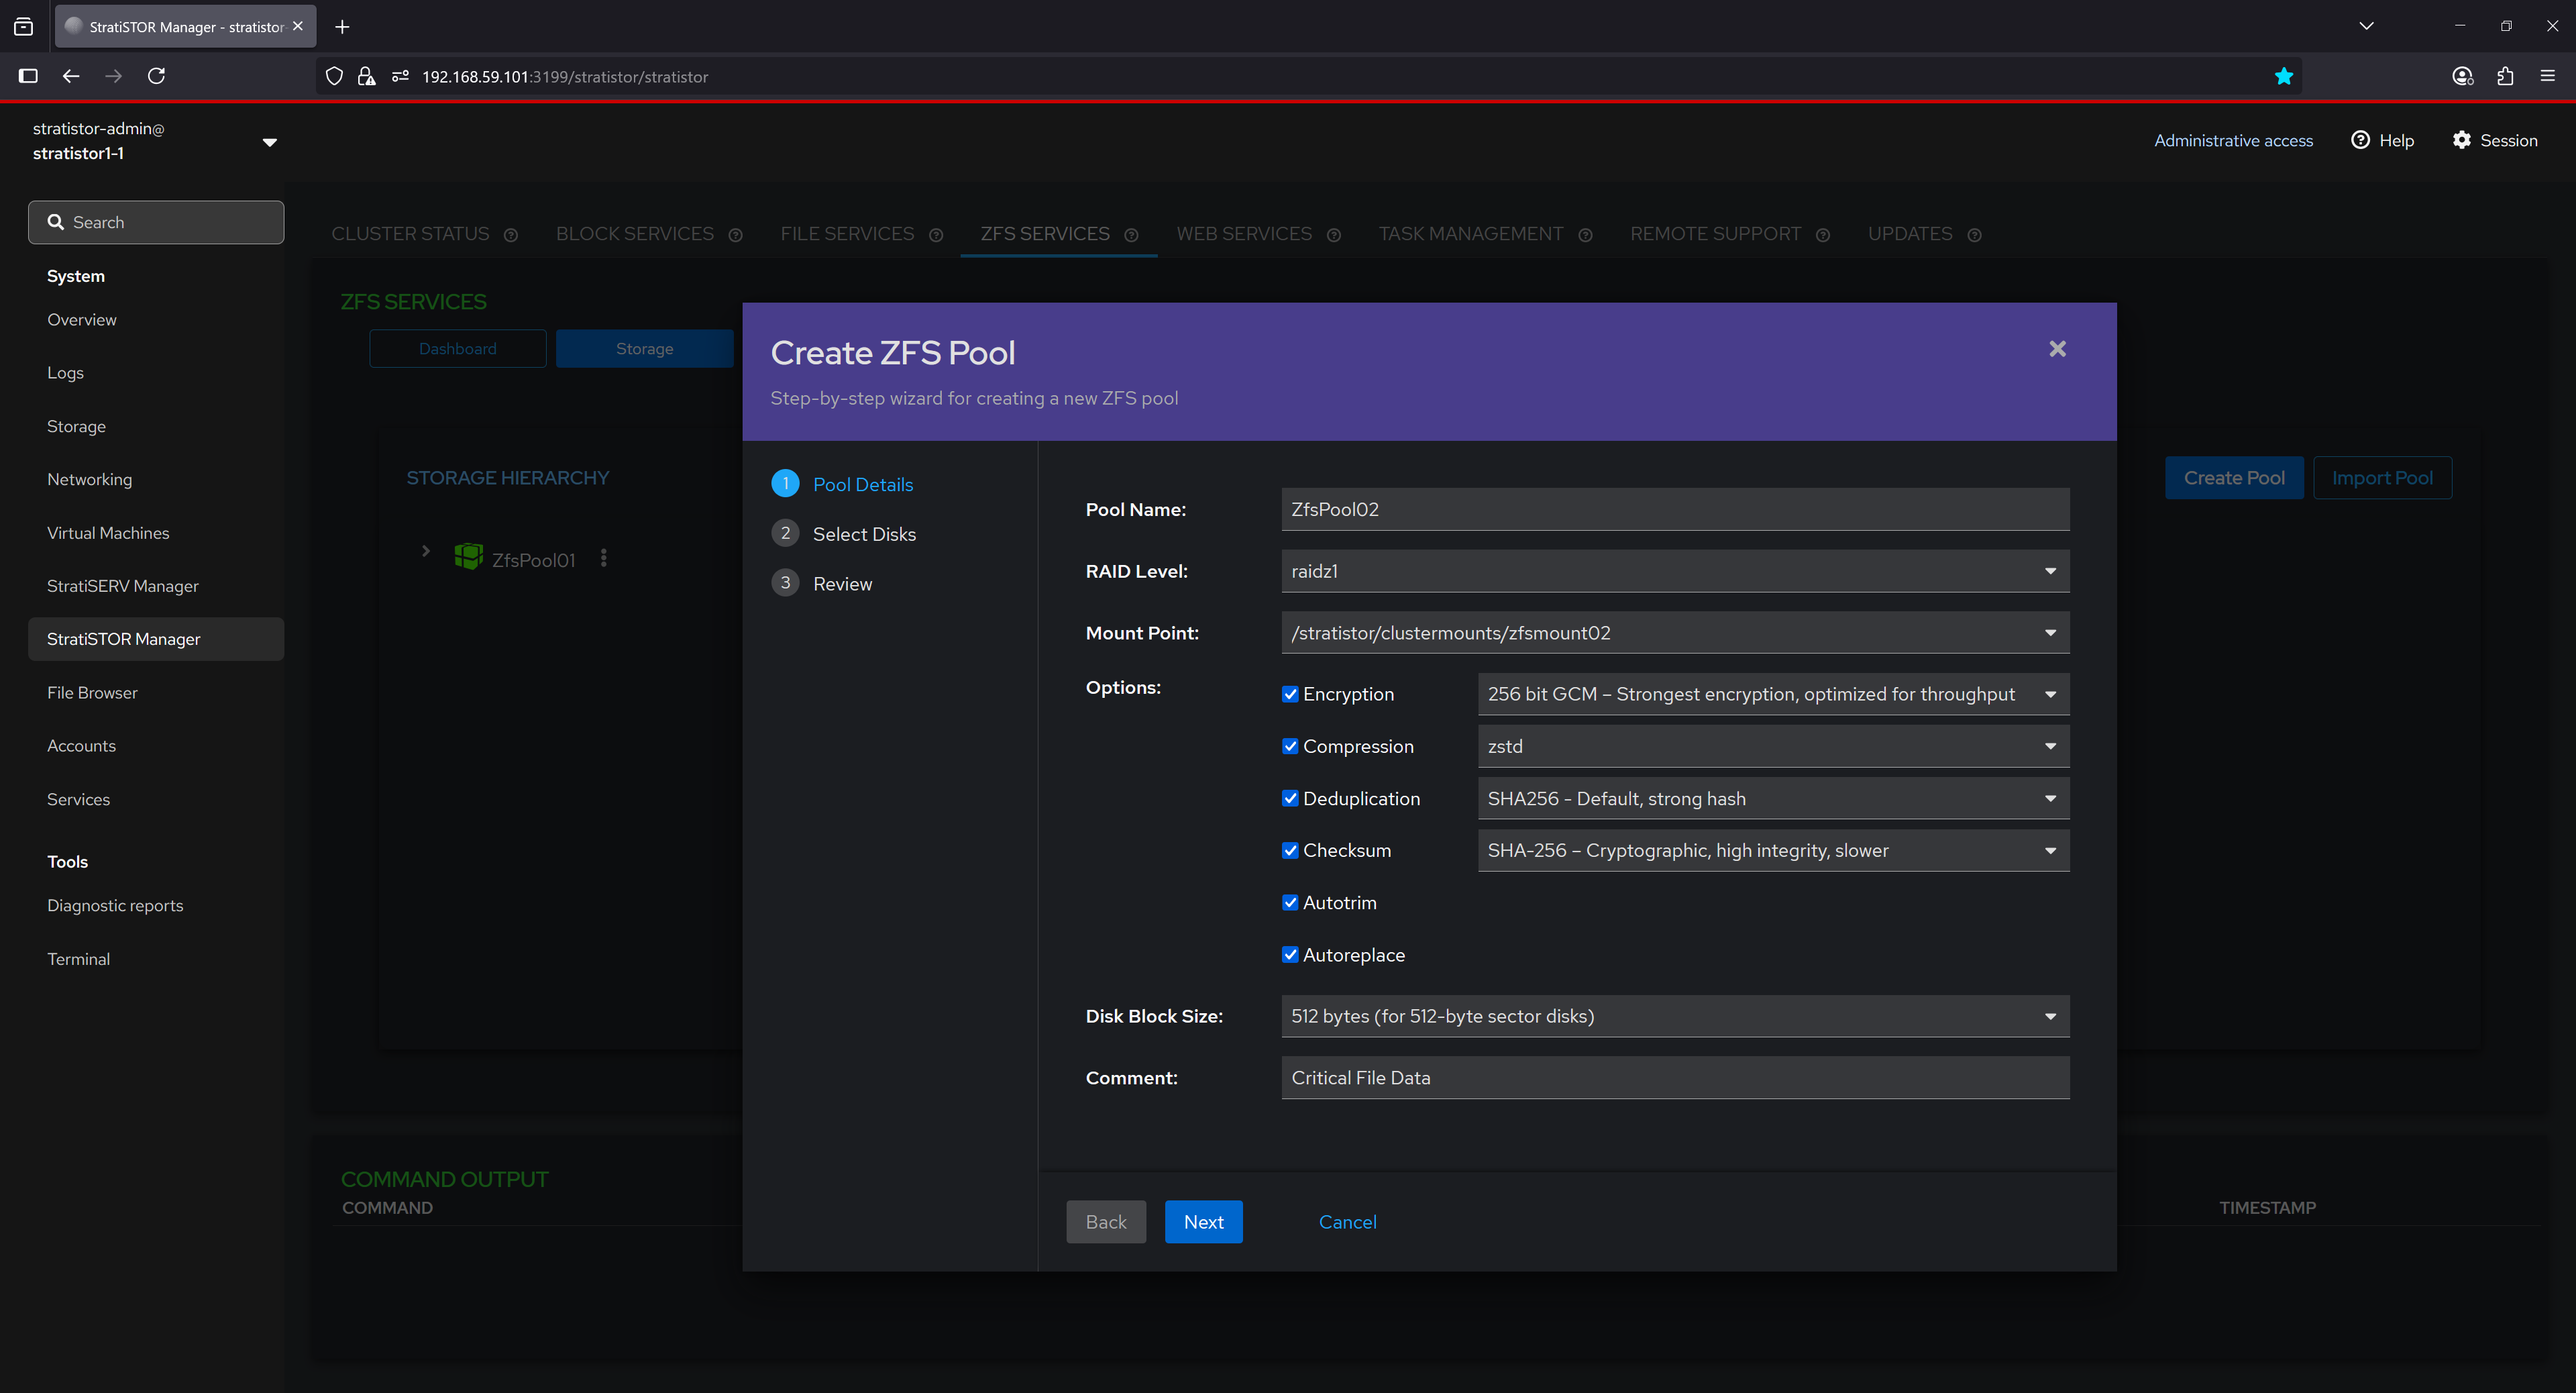Open Terminal in the sidebar

click(x=78, y=958)
